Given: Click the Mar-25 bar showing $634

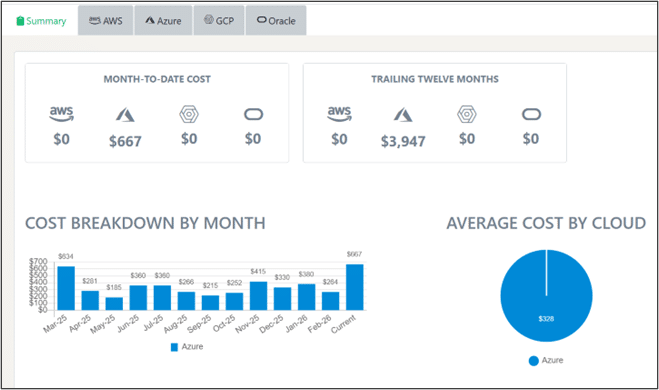Looking at the screenshot, I should tap(66, 288).
